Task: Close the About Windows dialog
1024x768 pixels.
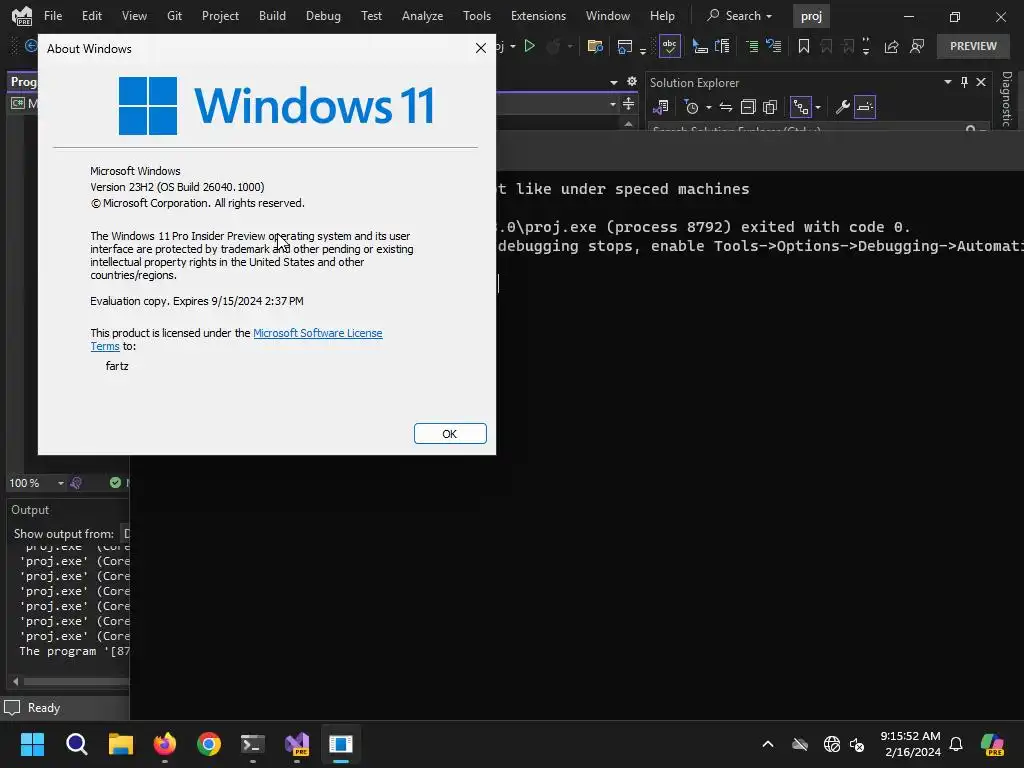Action: pos(481,48)
